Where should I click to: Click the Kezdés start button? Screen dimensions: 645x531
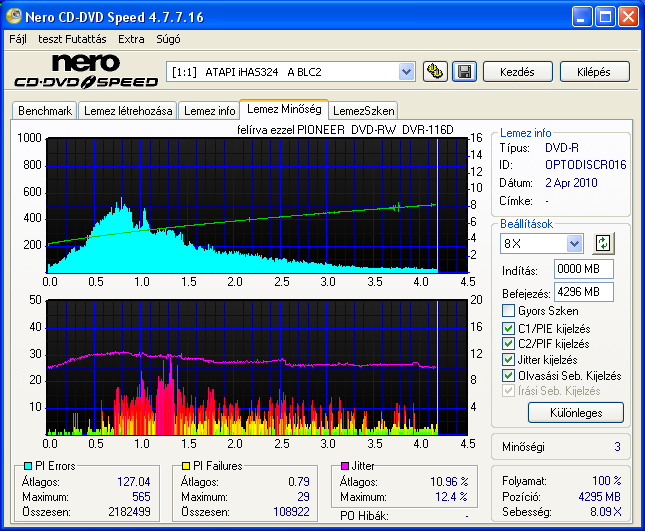click(517, 72)
